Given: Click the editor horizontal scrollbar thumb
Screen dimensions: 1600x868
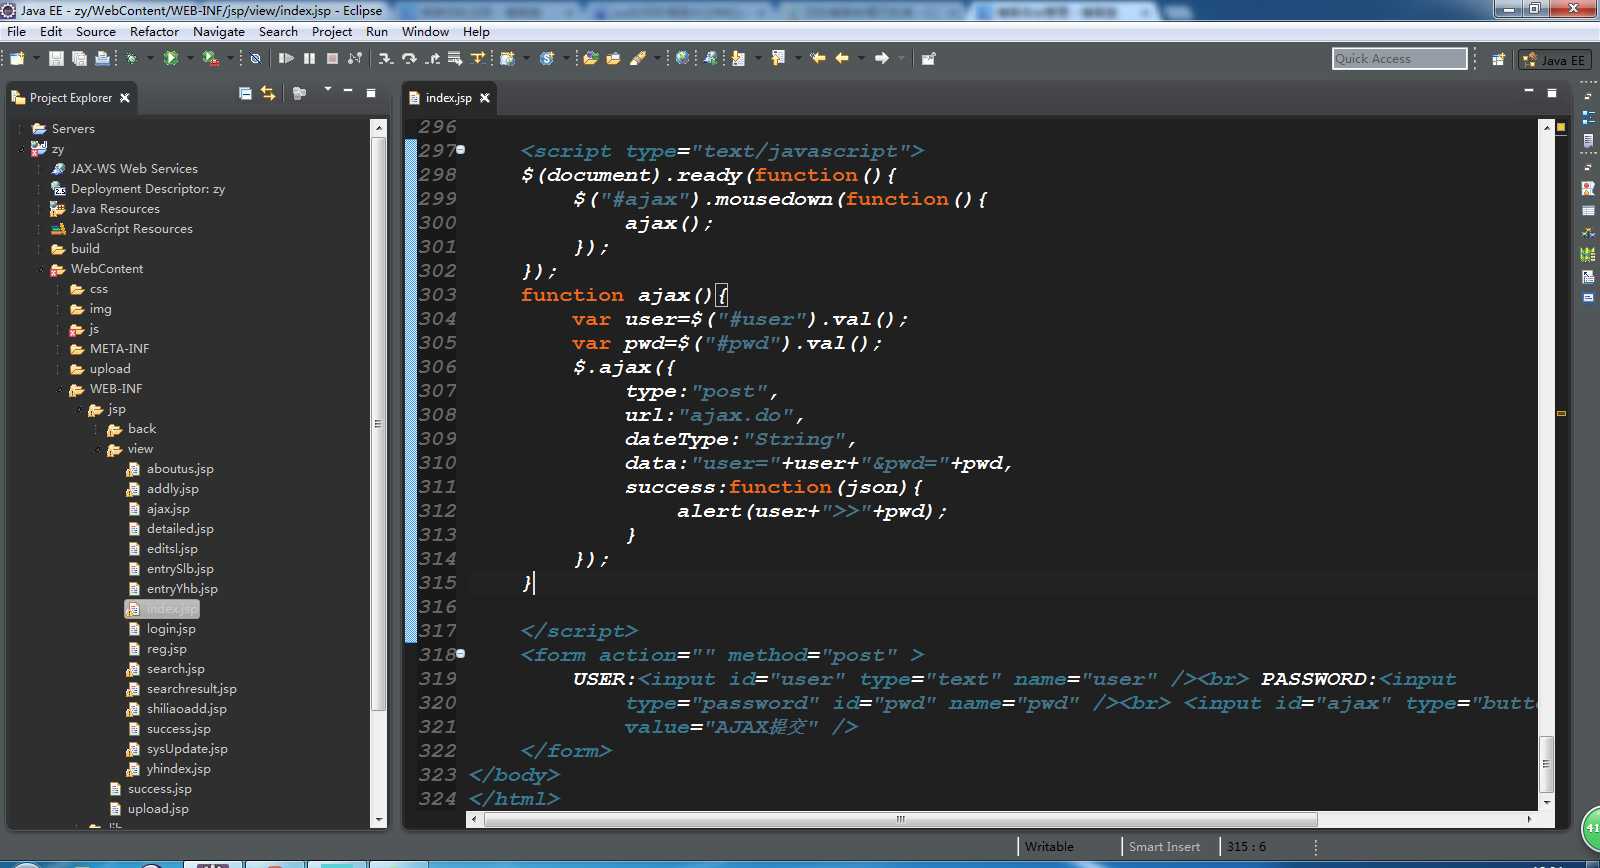Looking at the screenshot, I should click(900, 819).
